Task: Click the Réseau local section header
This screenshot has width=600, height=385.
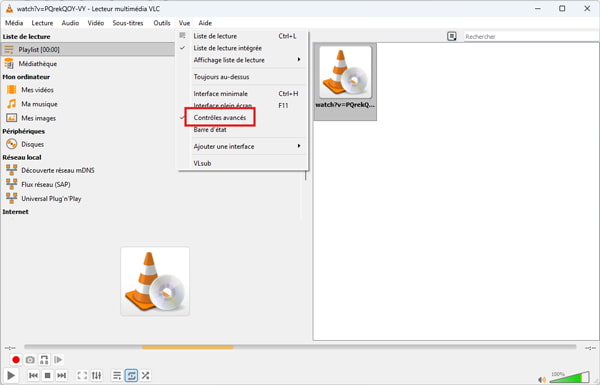Action: coord(22,157)
